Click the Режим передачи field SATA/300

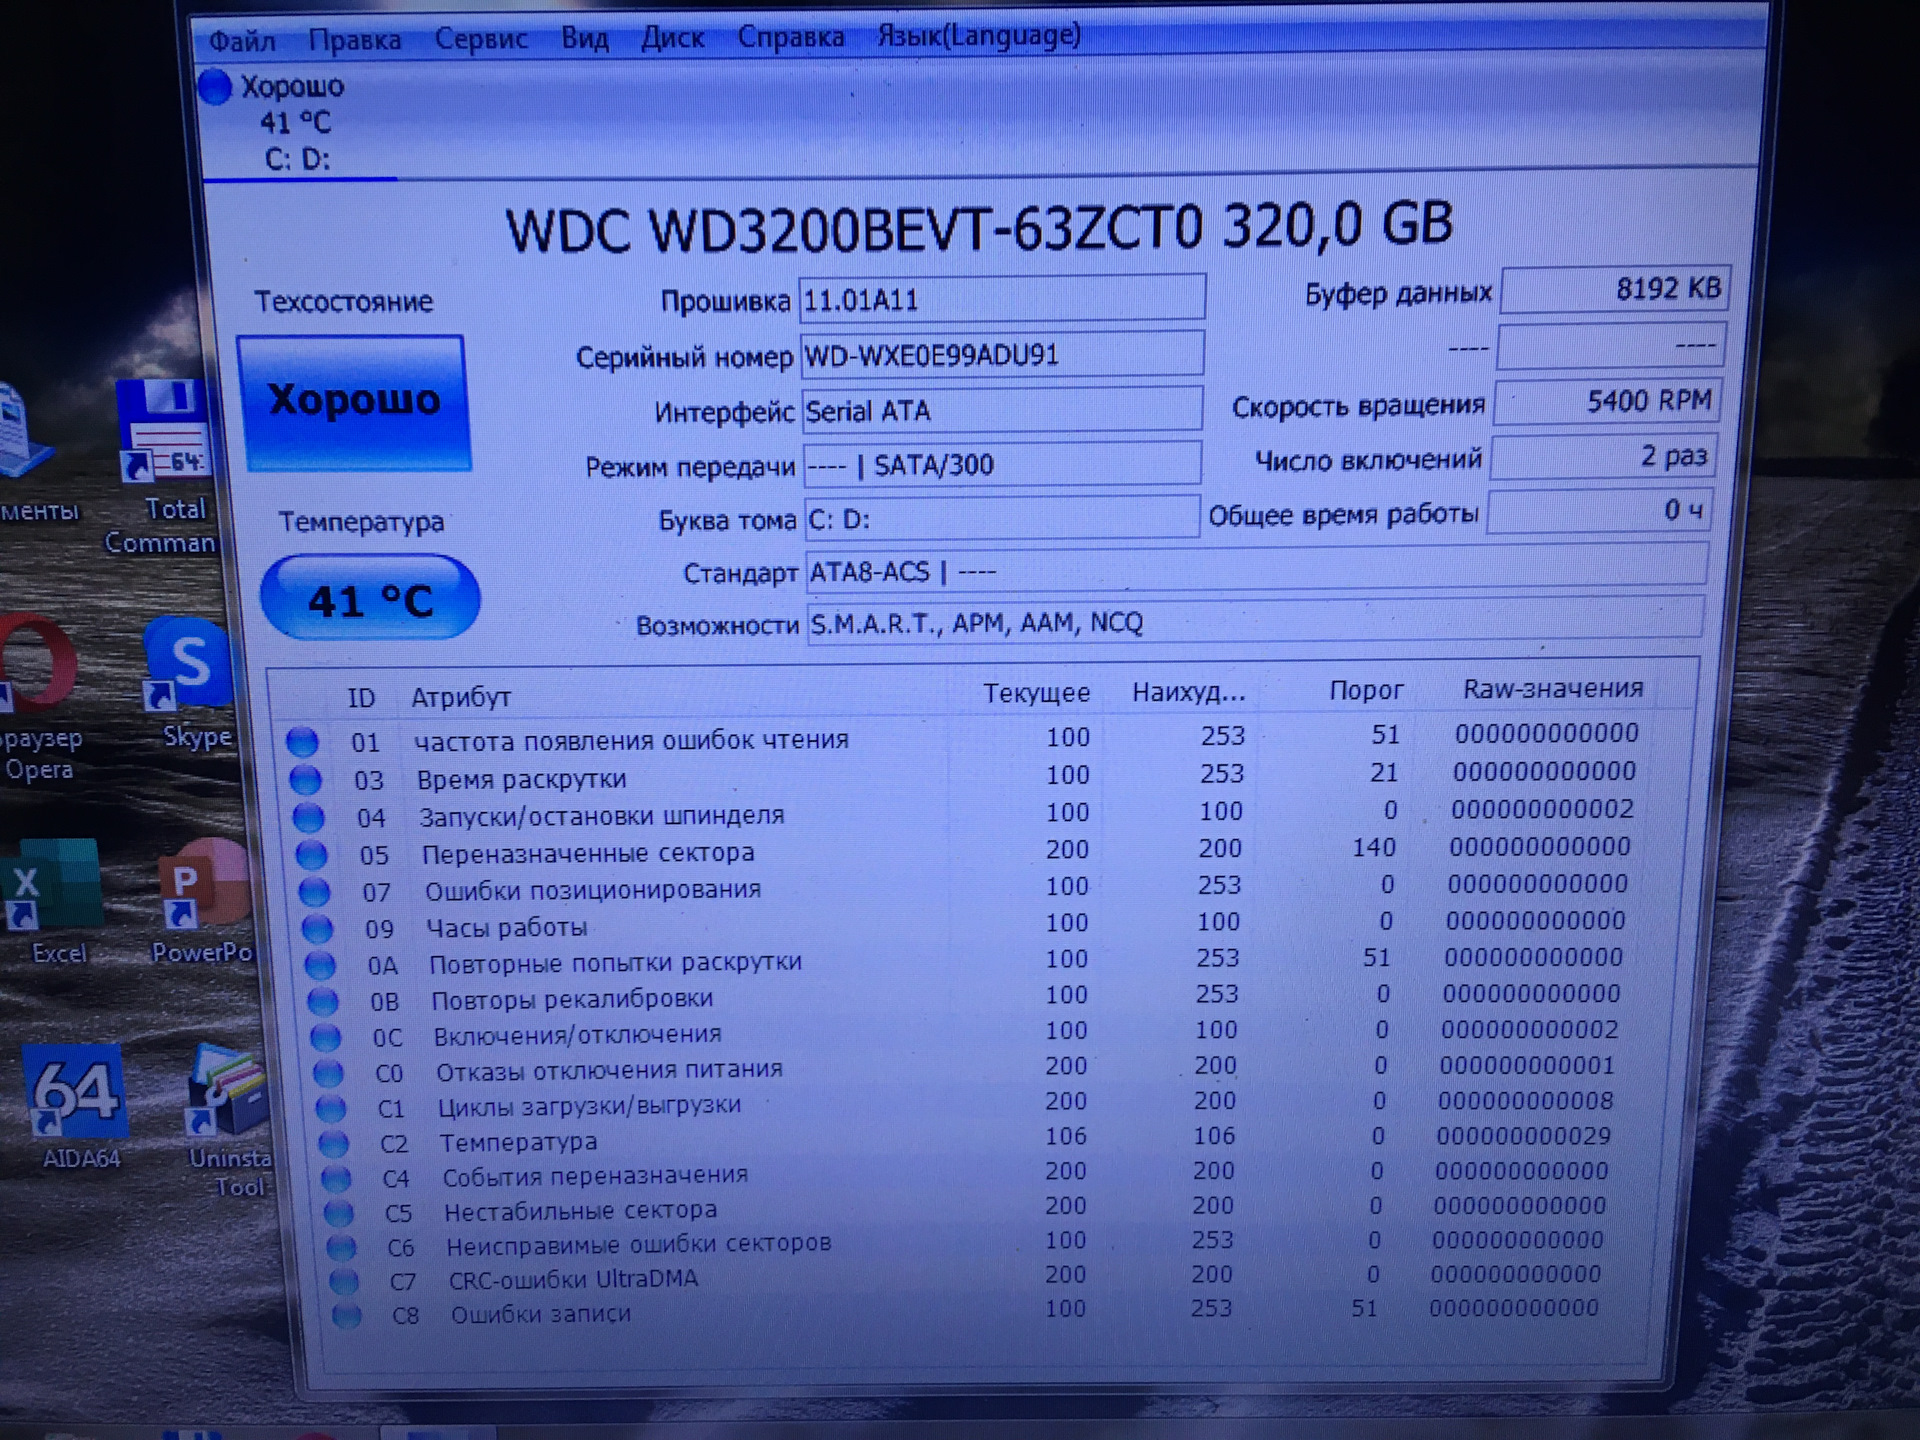1002,465
